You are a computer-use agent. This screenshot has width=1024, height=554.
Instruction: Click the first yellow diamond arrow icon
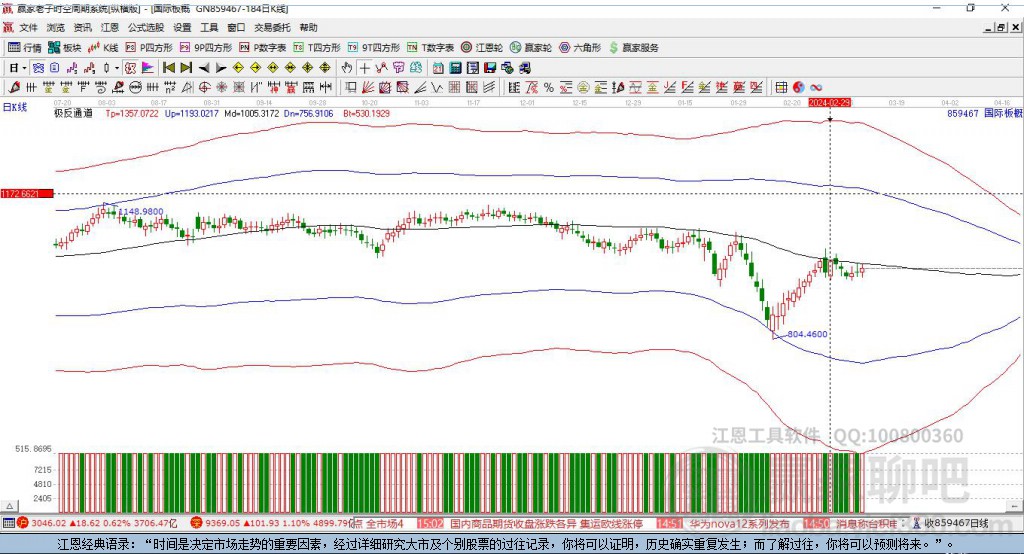pyautogui.click(x=238, y=67)
